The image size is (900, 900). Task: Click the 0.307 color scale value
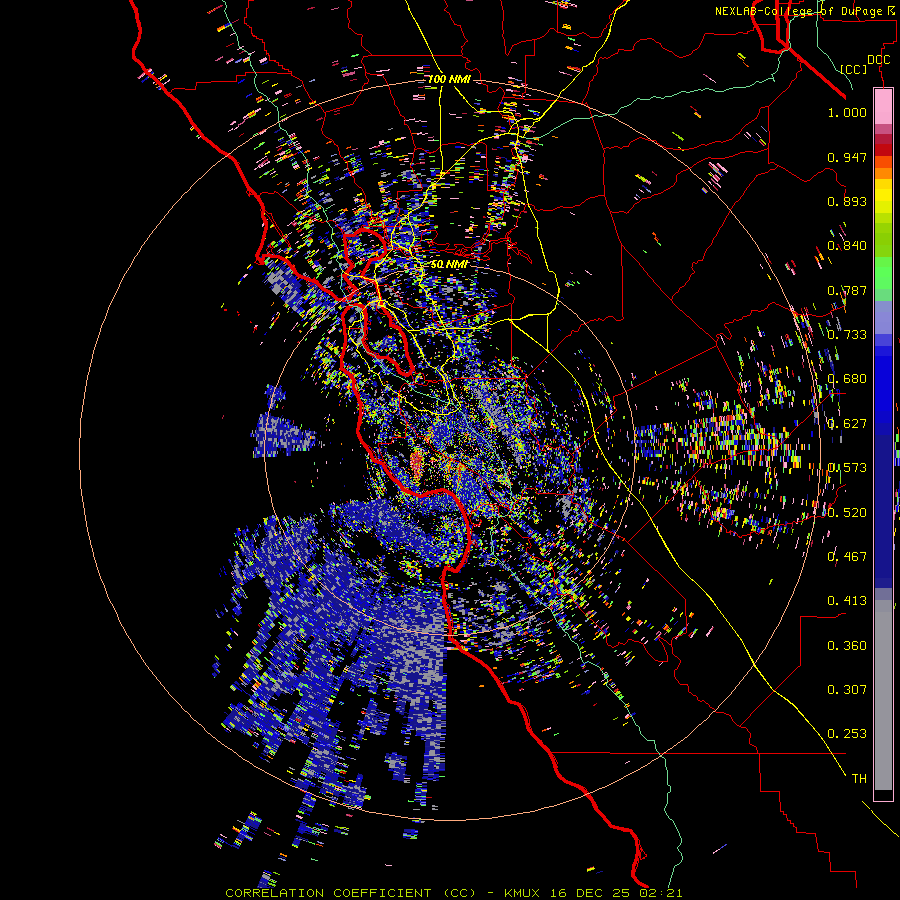pyautogui.click(x=847, y=690)
